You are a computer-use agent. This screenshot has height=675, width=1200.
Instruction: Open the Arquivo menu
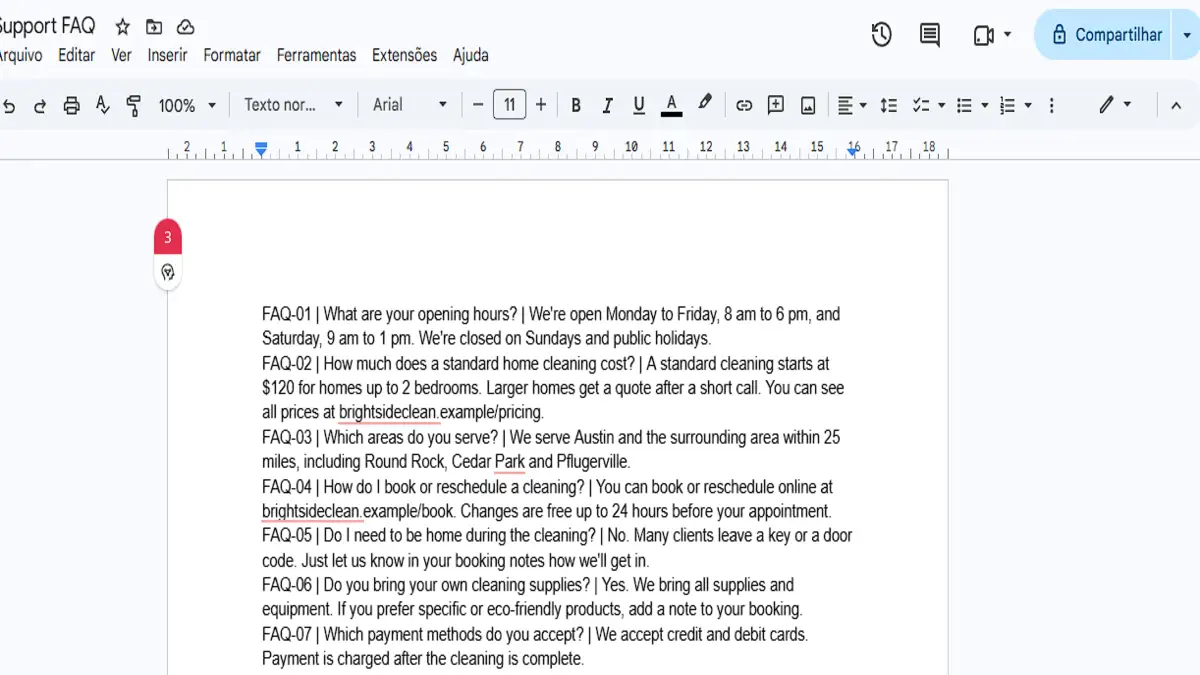(x=20, y=55)
